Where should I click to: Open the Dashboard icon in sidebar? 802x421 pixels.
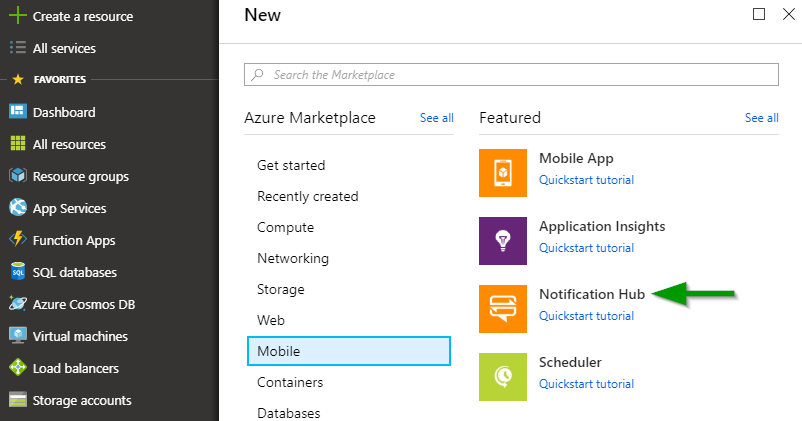18,111
